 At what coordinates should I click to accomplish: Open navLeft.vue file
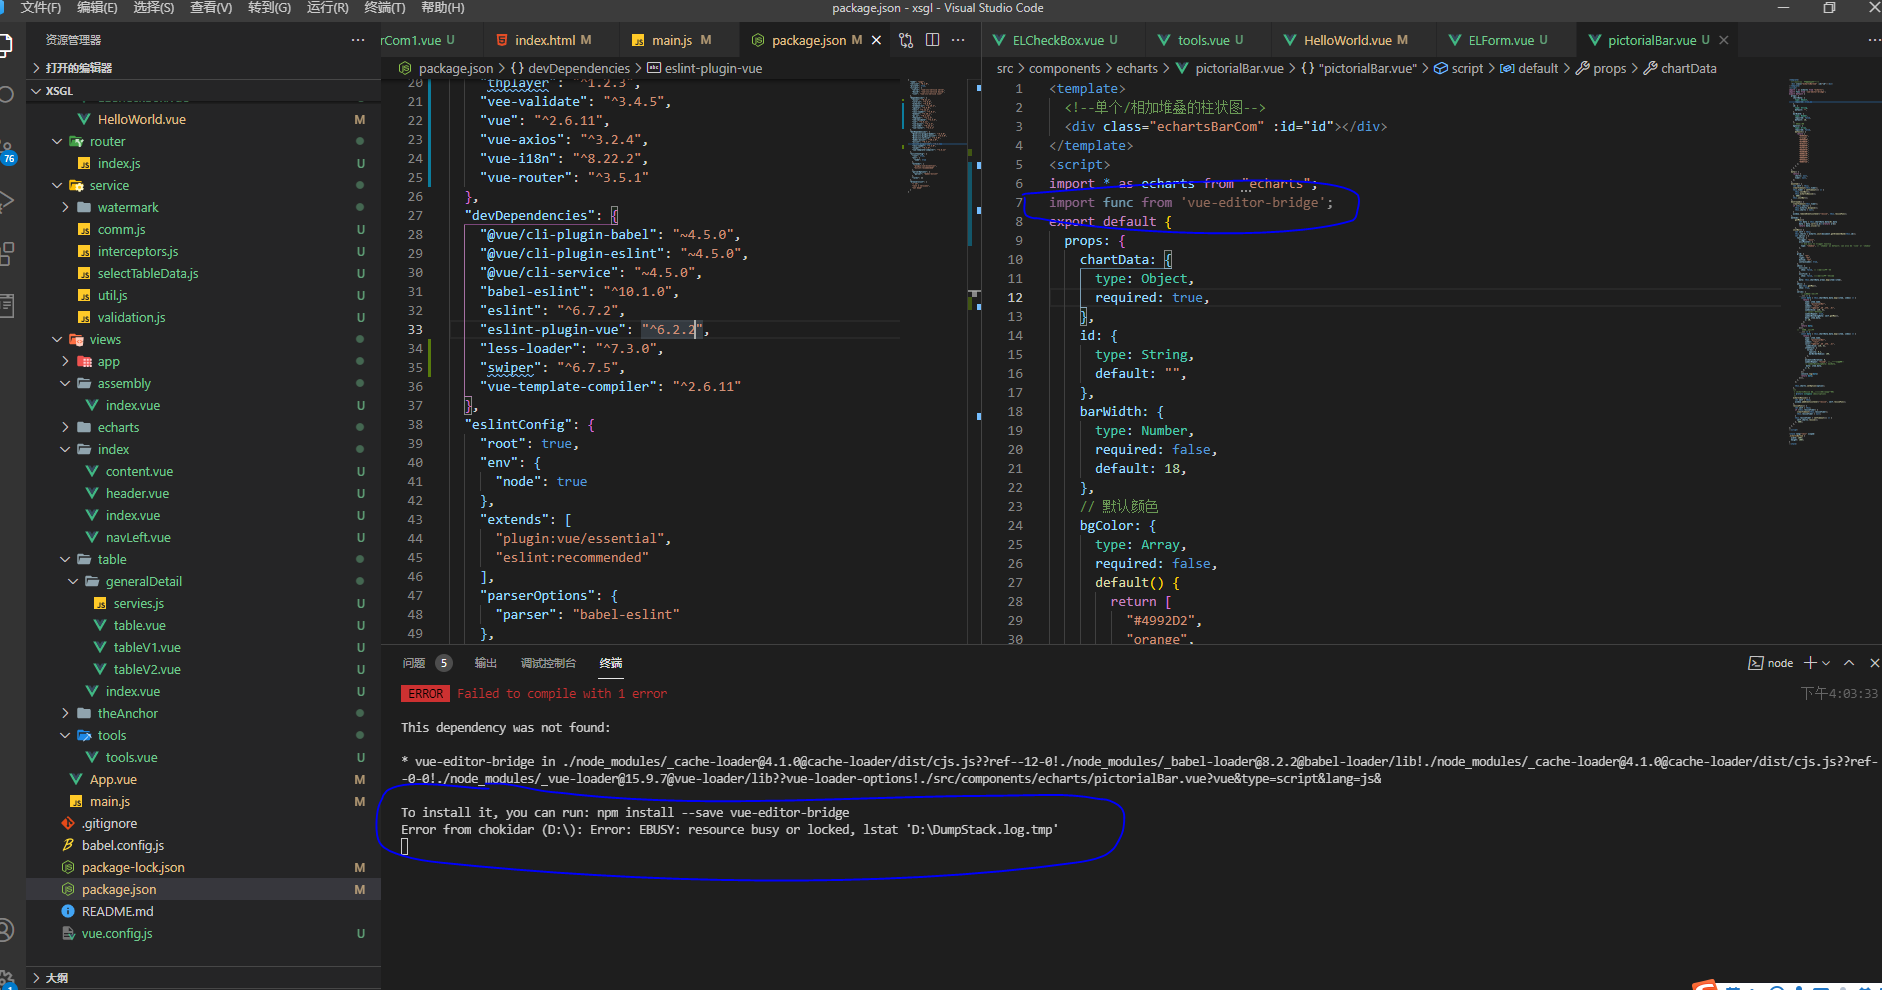(203, 537)
